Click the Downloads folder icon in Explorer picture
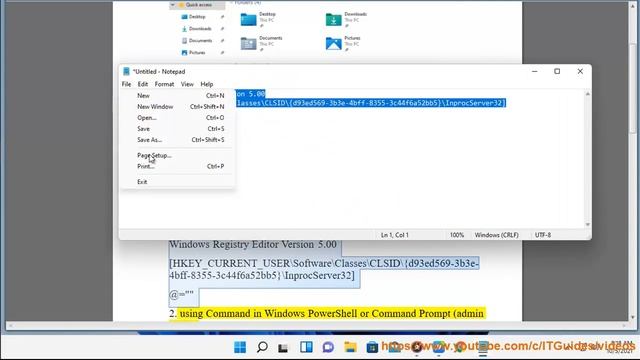Screen dimensions: 640x360 point(333,19)
